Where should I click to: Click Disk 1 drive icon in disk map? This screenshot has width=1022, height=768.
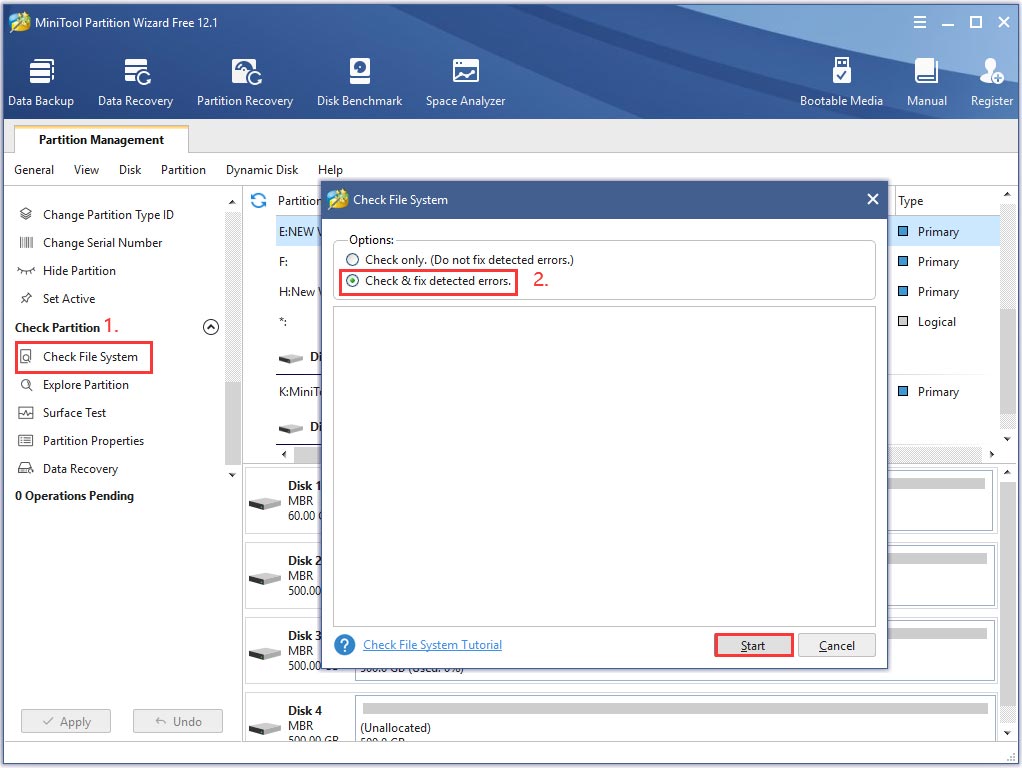pos(265,503)
